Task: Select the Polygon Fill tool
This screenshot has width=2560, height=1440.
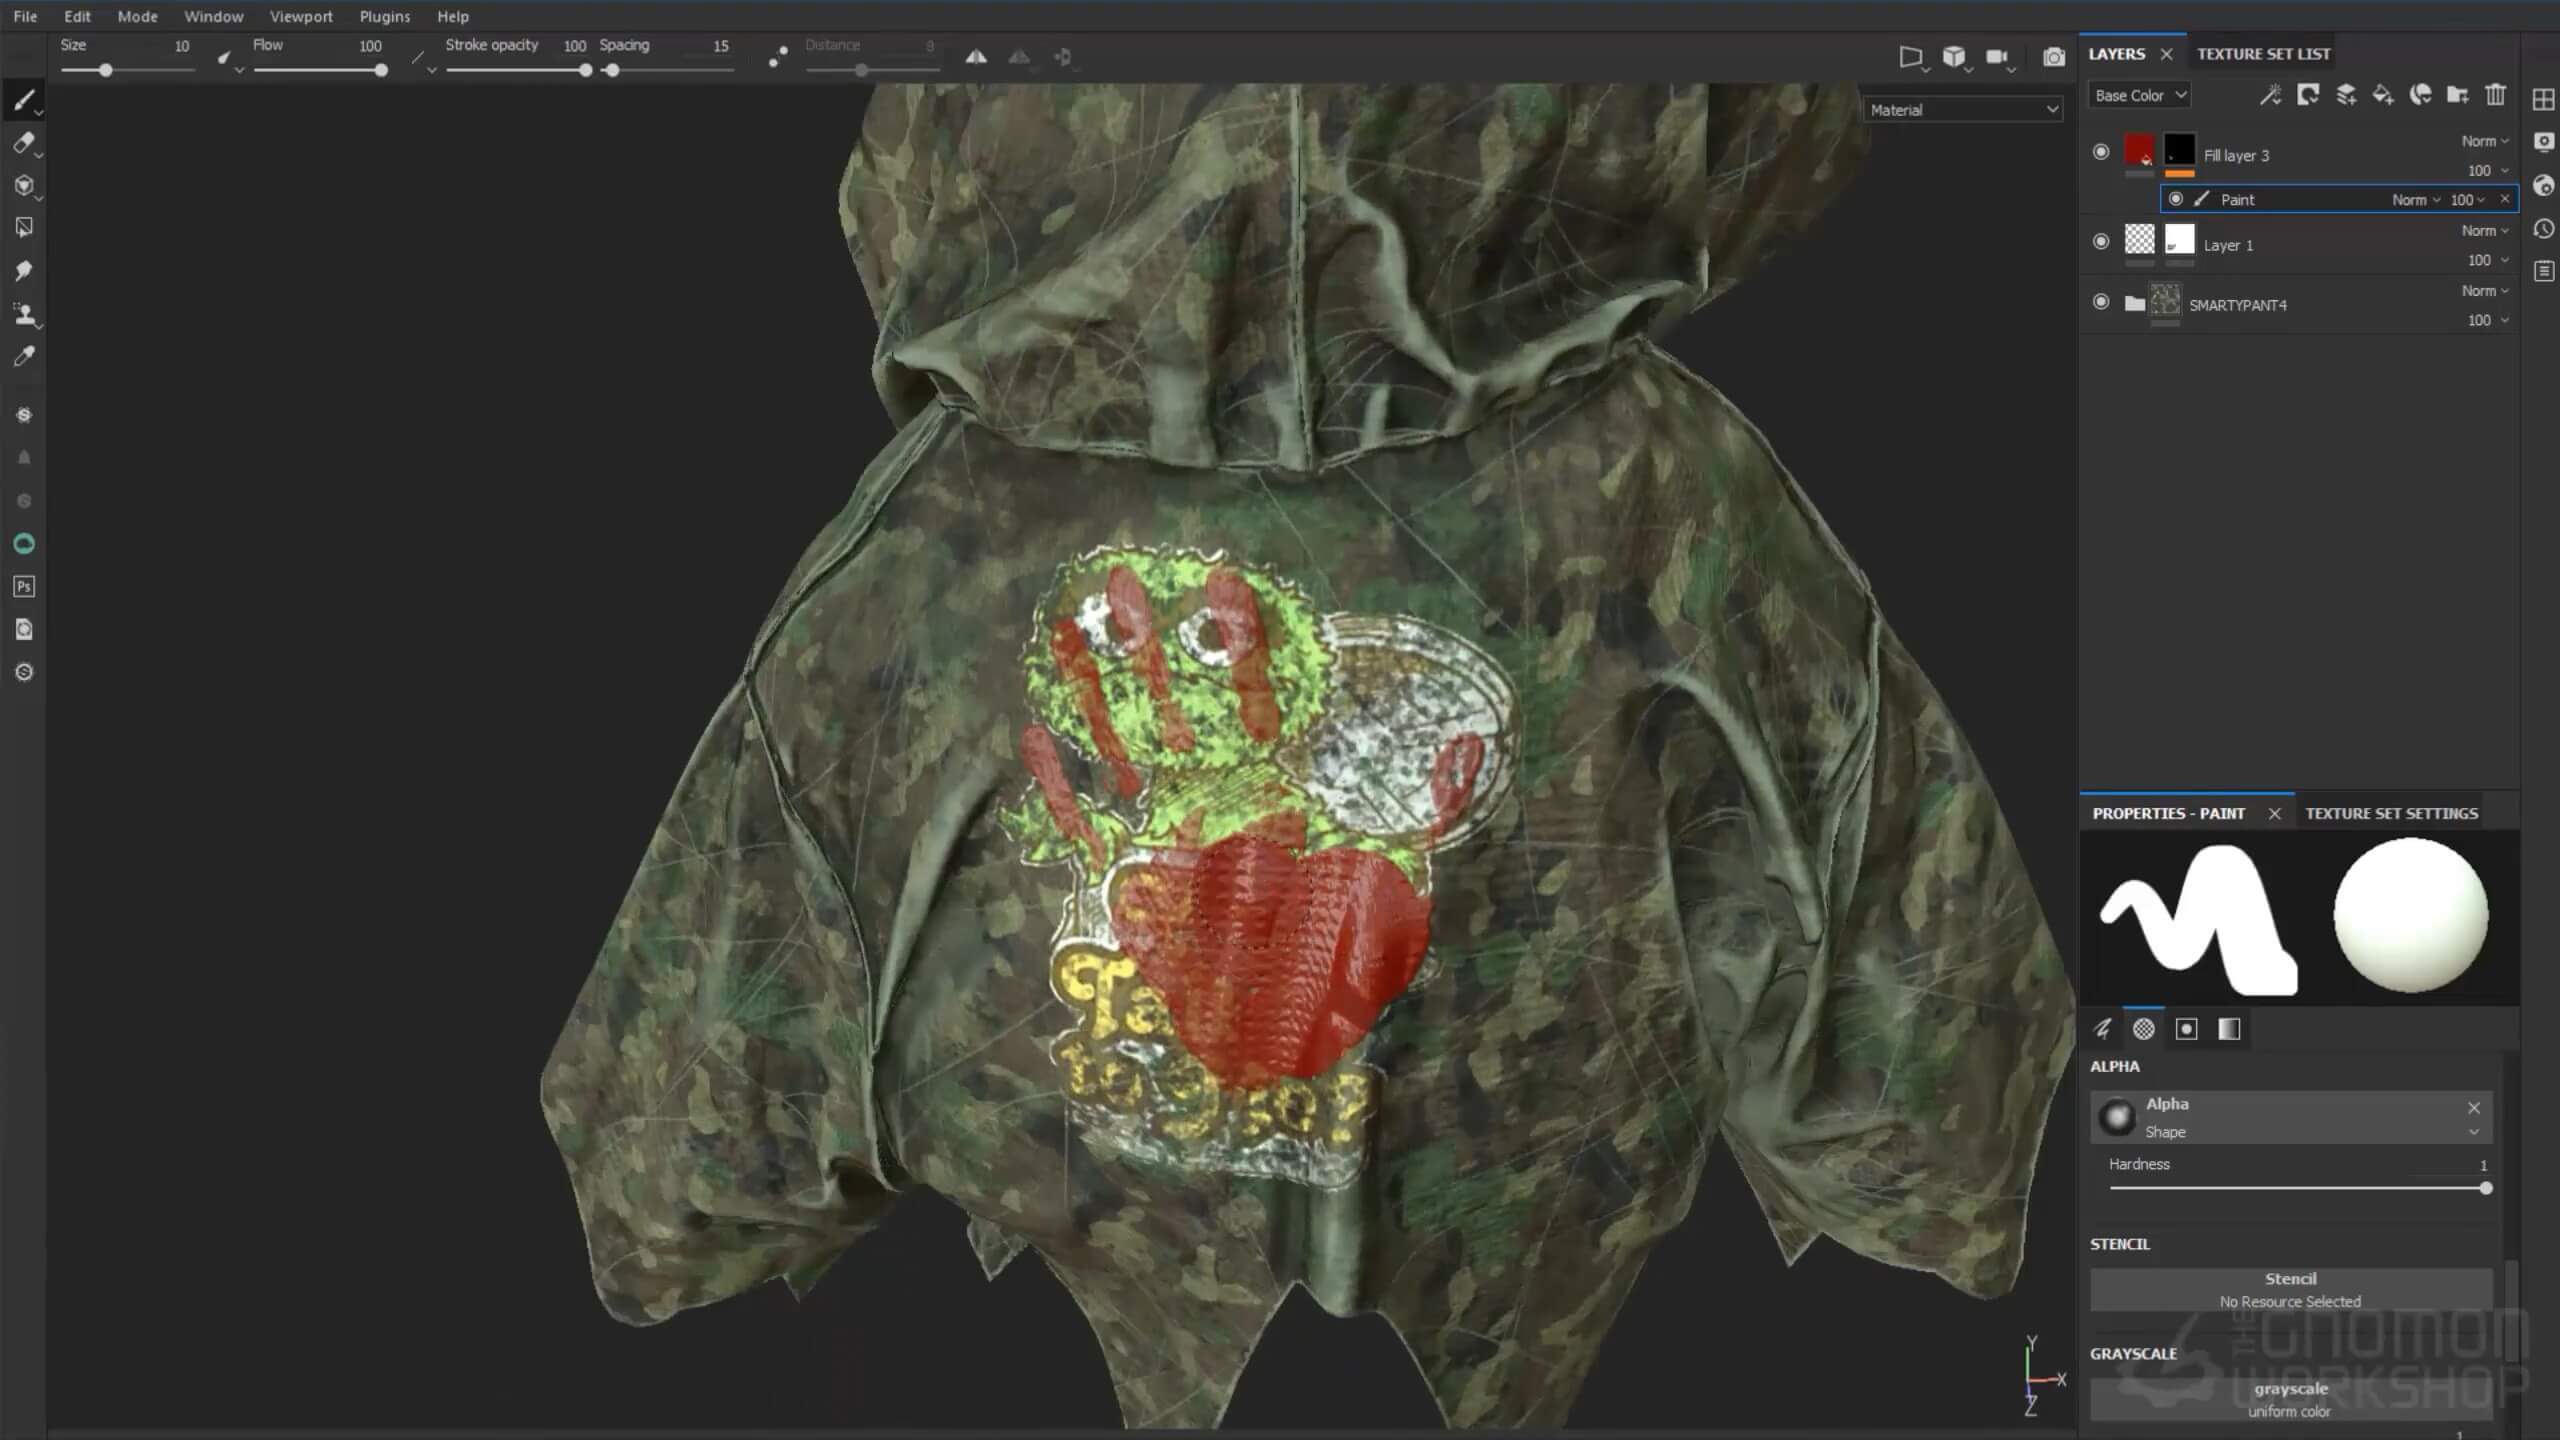Action: tap(24, 228)
